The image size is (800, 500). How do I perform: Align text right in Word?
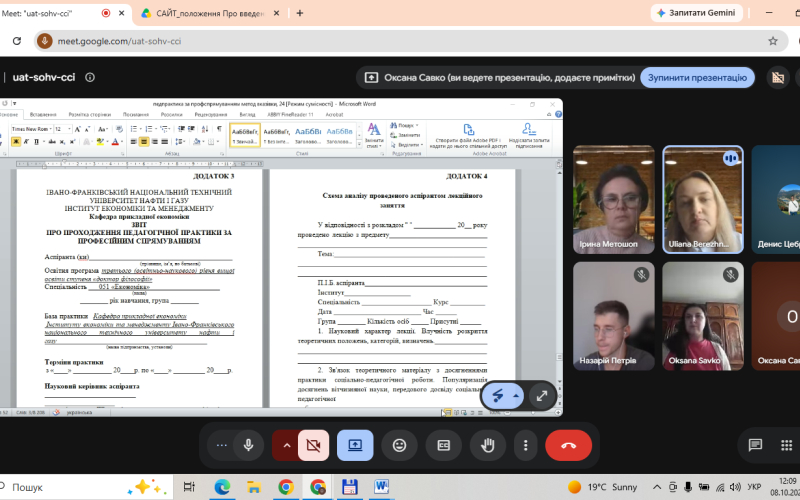(x=155, y=141)
